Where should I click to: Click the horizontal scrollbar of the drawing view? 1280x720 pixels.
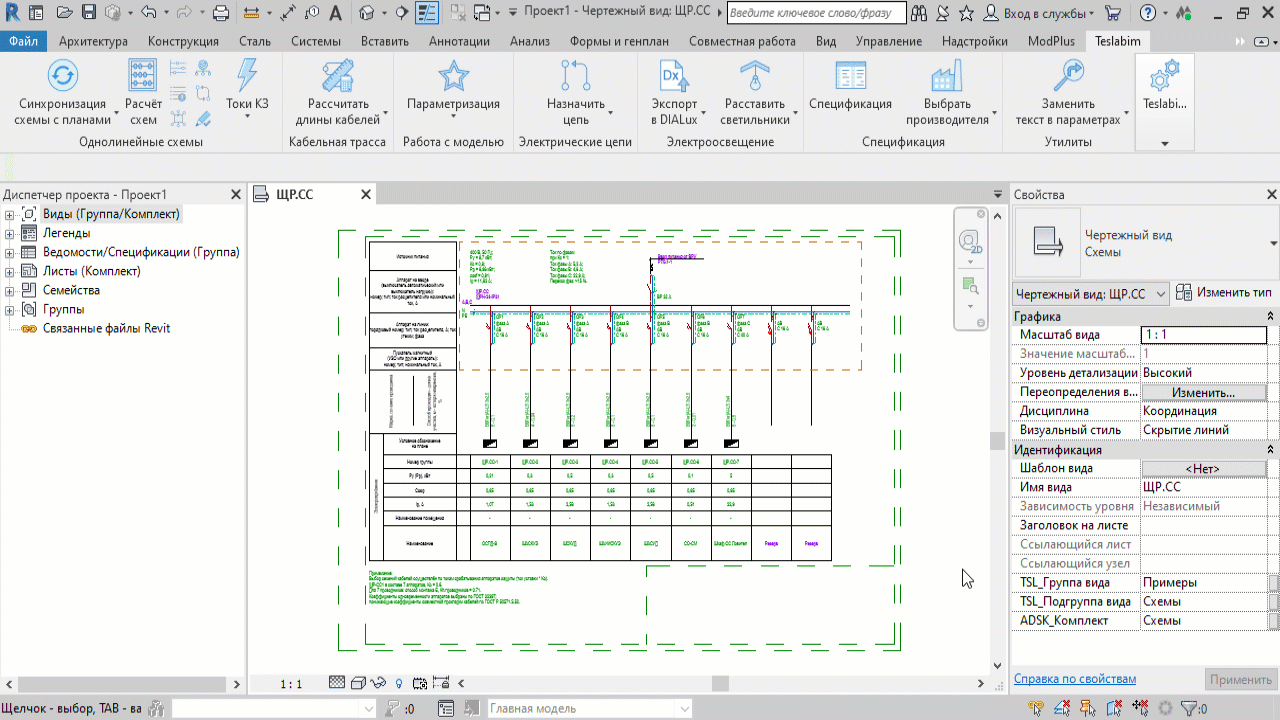(720, 684)
